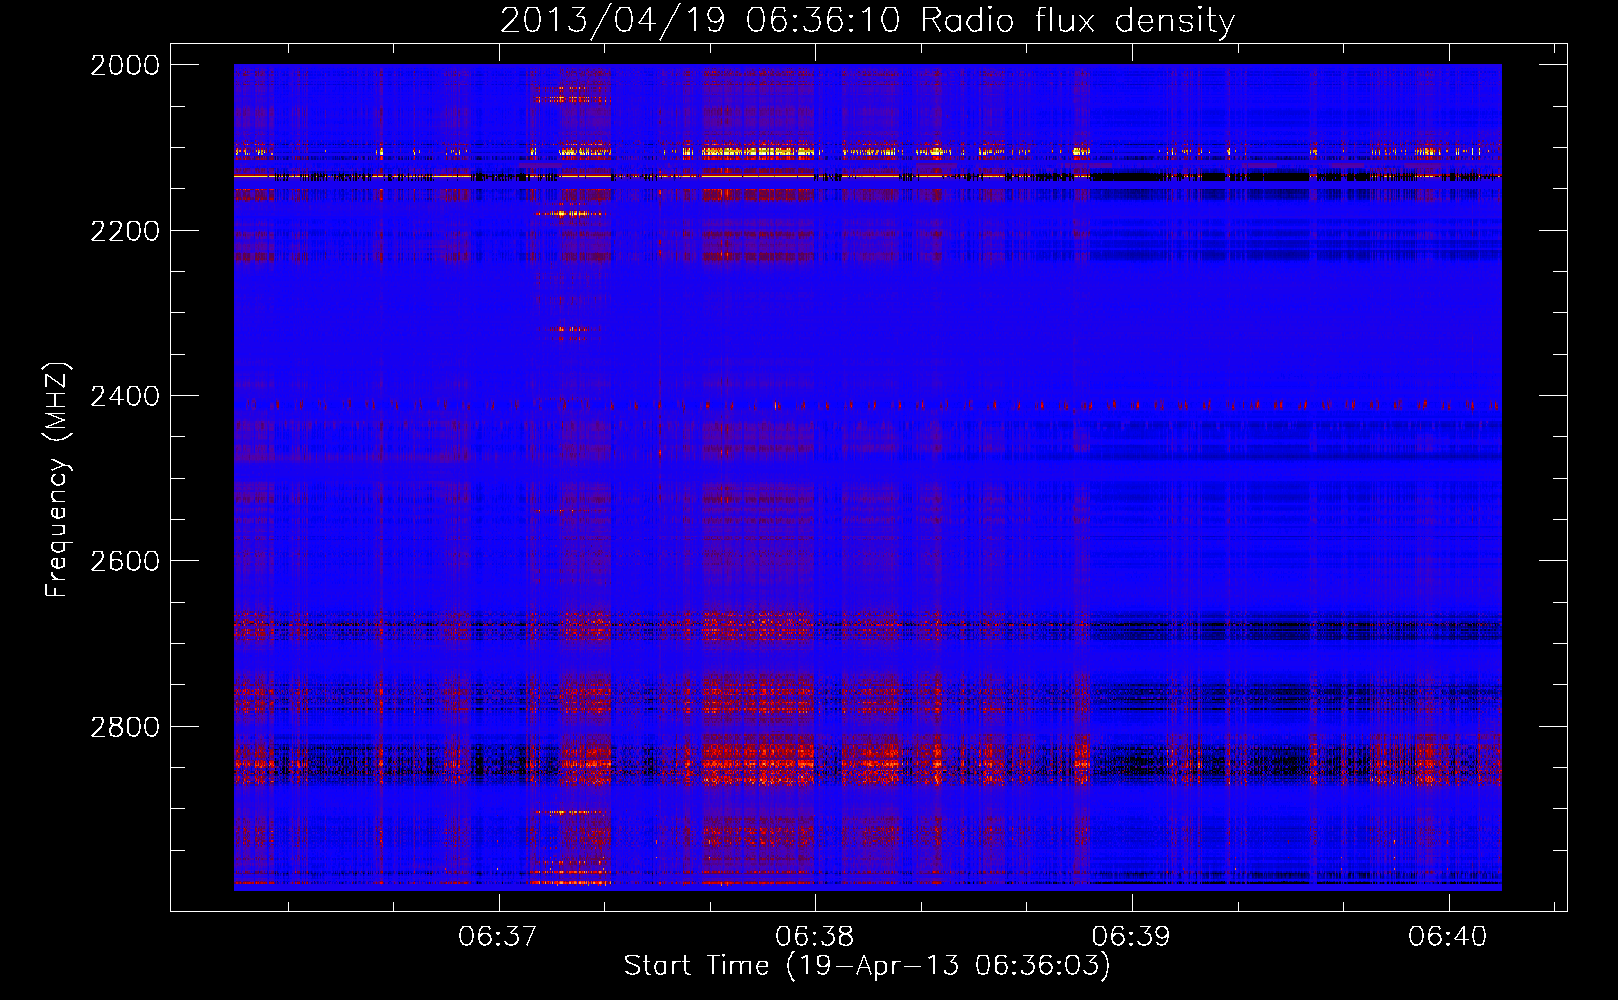Select the 2200 frequency tick label
This screenshot has height=1000, width=1618.
click(x=125, y=231)
